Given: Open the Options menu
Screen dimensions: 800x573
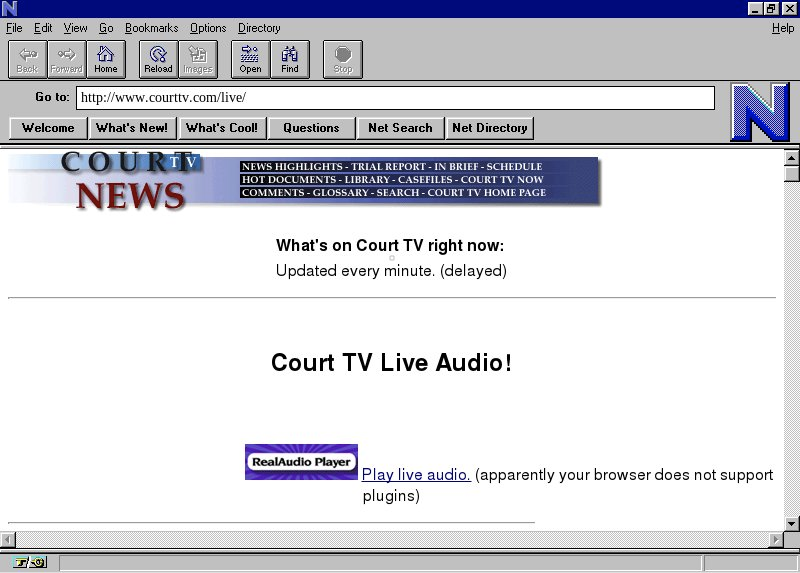Looking at the screenshot, I should (208, 28).
